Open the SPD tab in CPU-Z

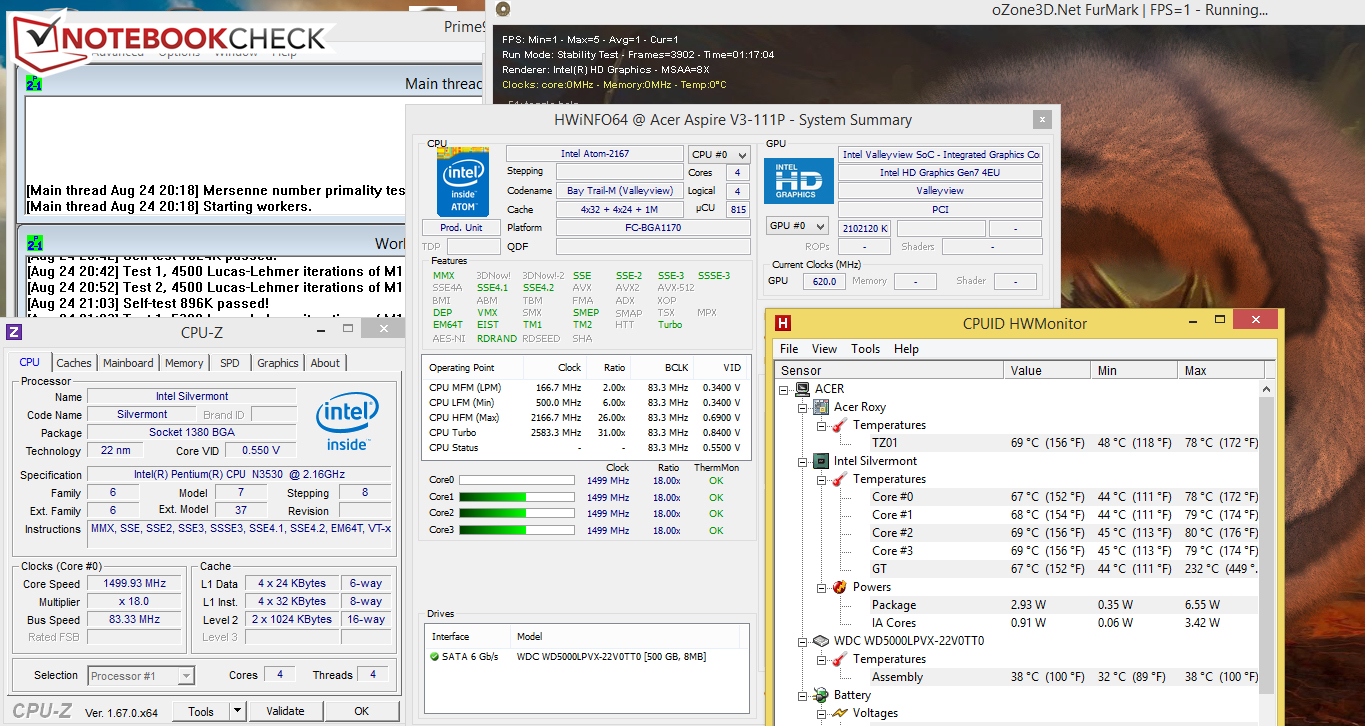click(x=229, y=363)
